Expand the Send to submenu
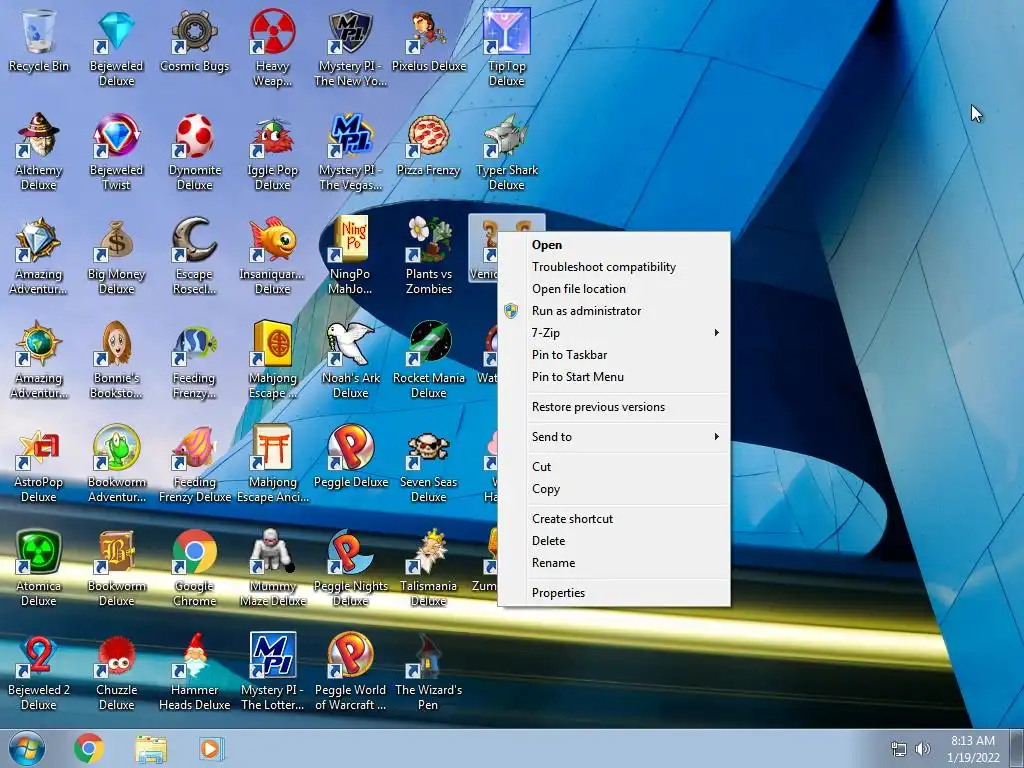Image resolution: width=1024 pixels, height=768 pixels. (614, 437)
